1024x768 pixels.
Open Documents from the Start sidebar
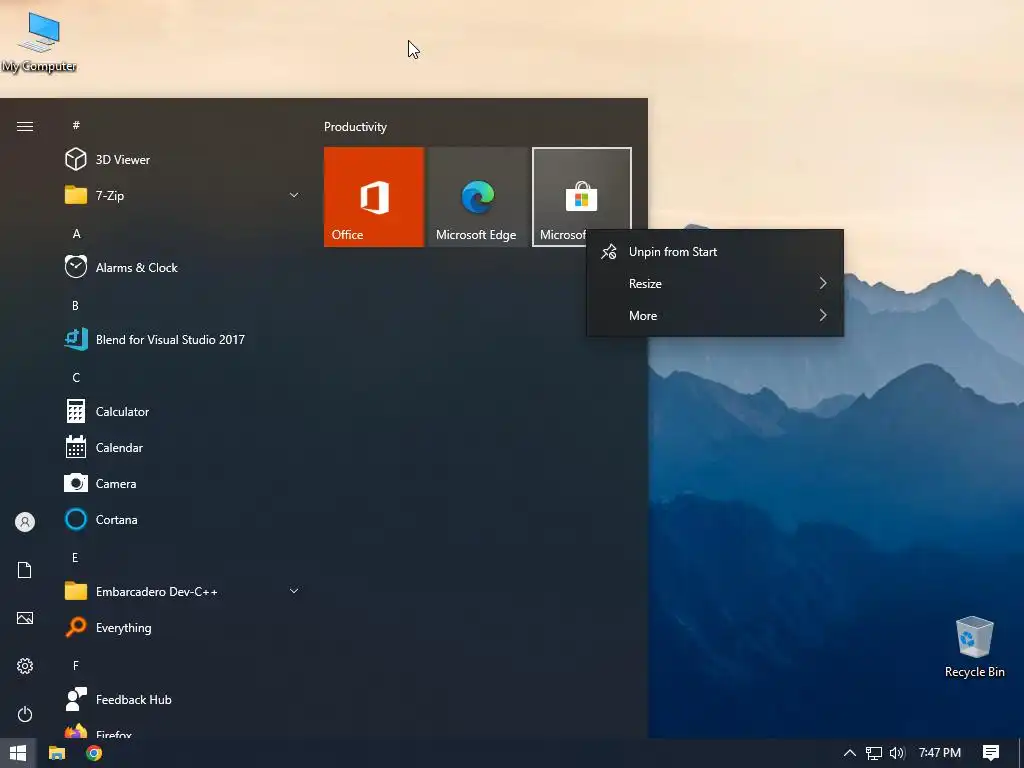[x=25, y=570]
